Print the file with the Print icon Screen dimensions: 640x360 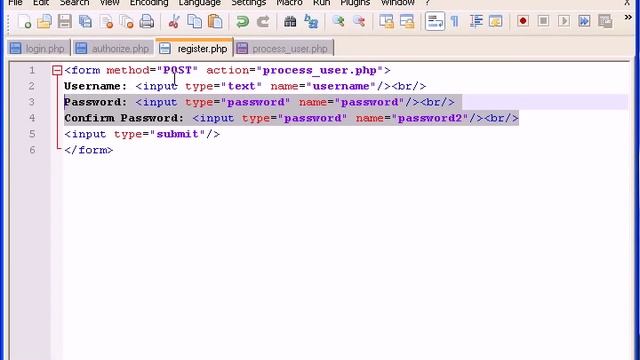click(147, 21)
